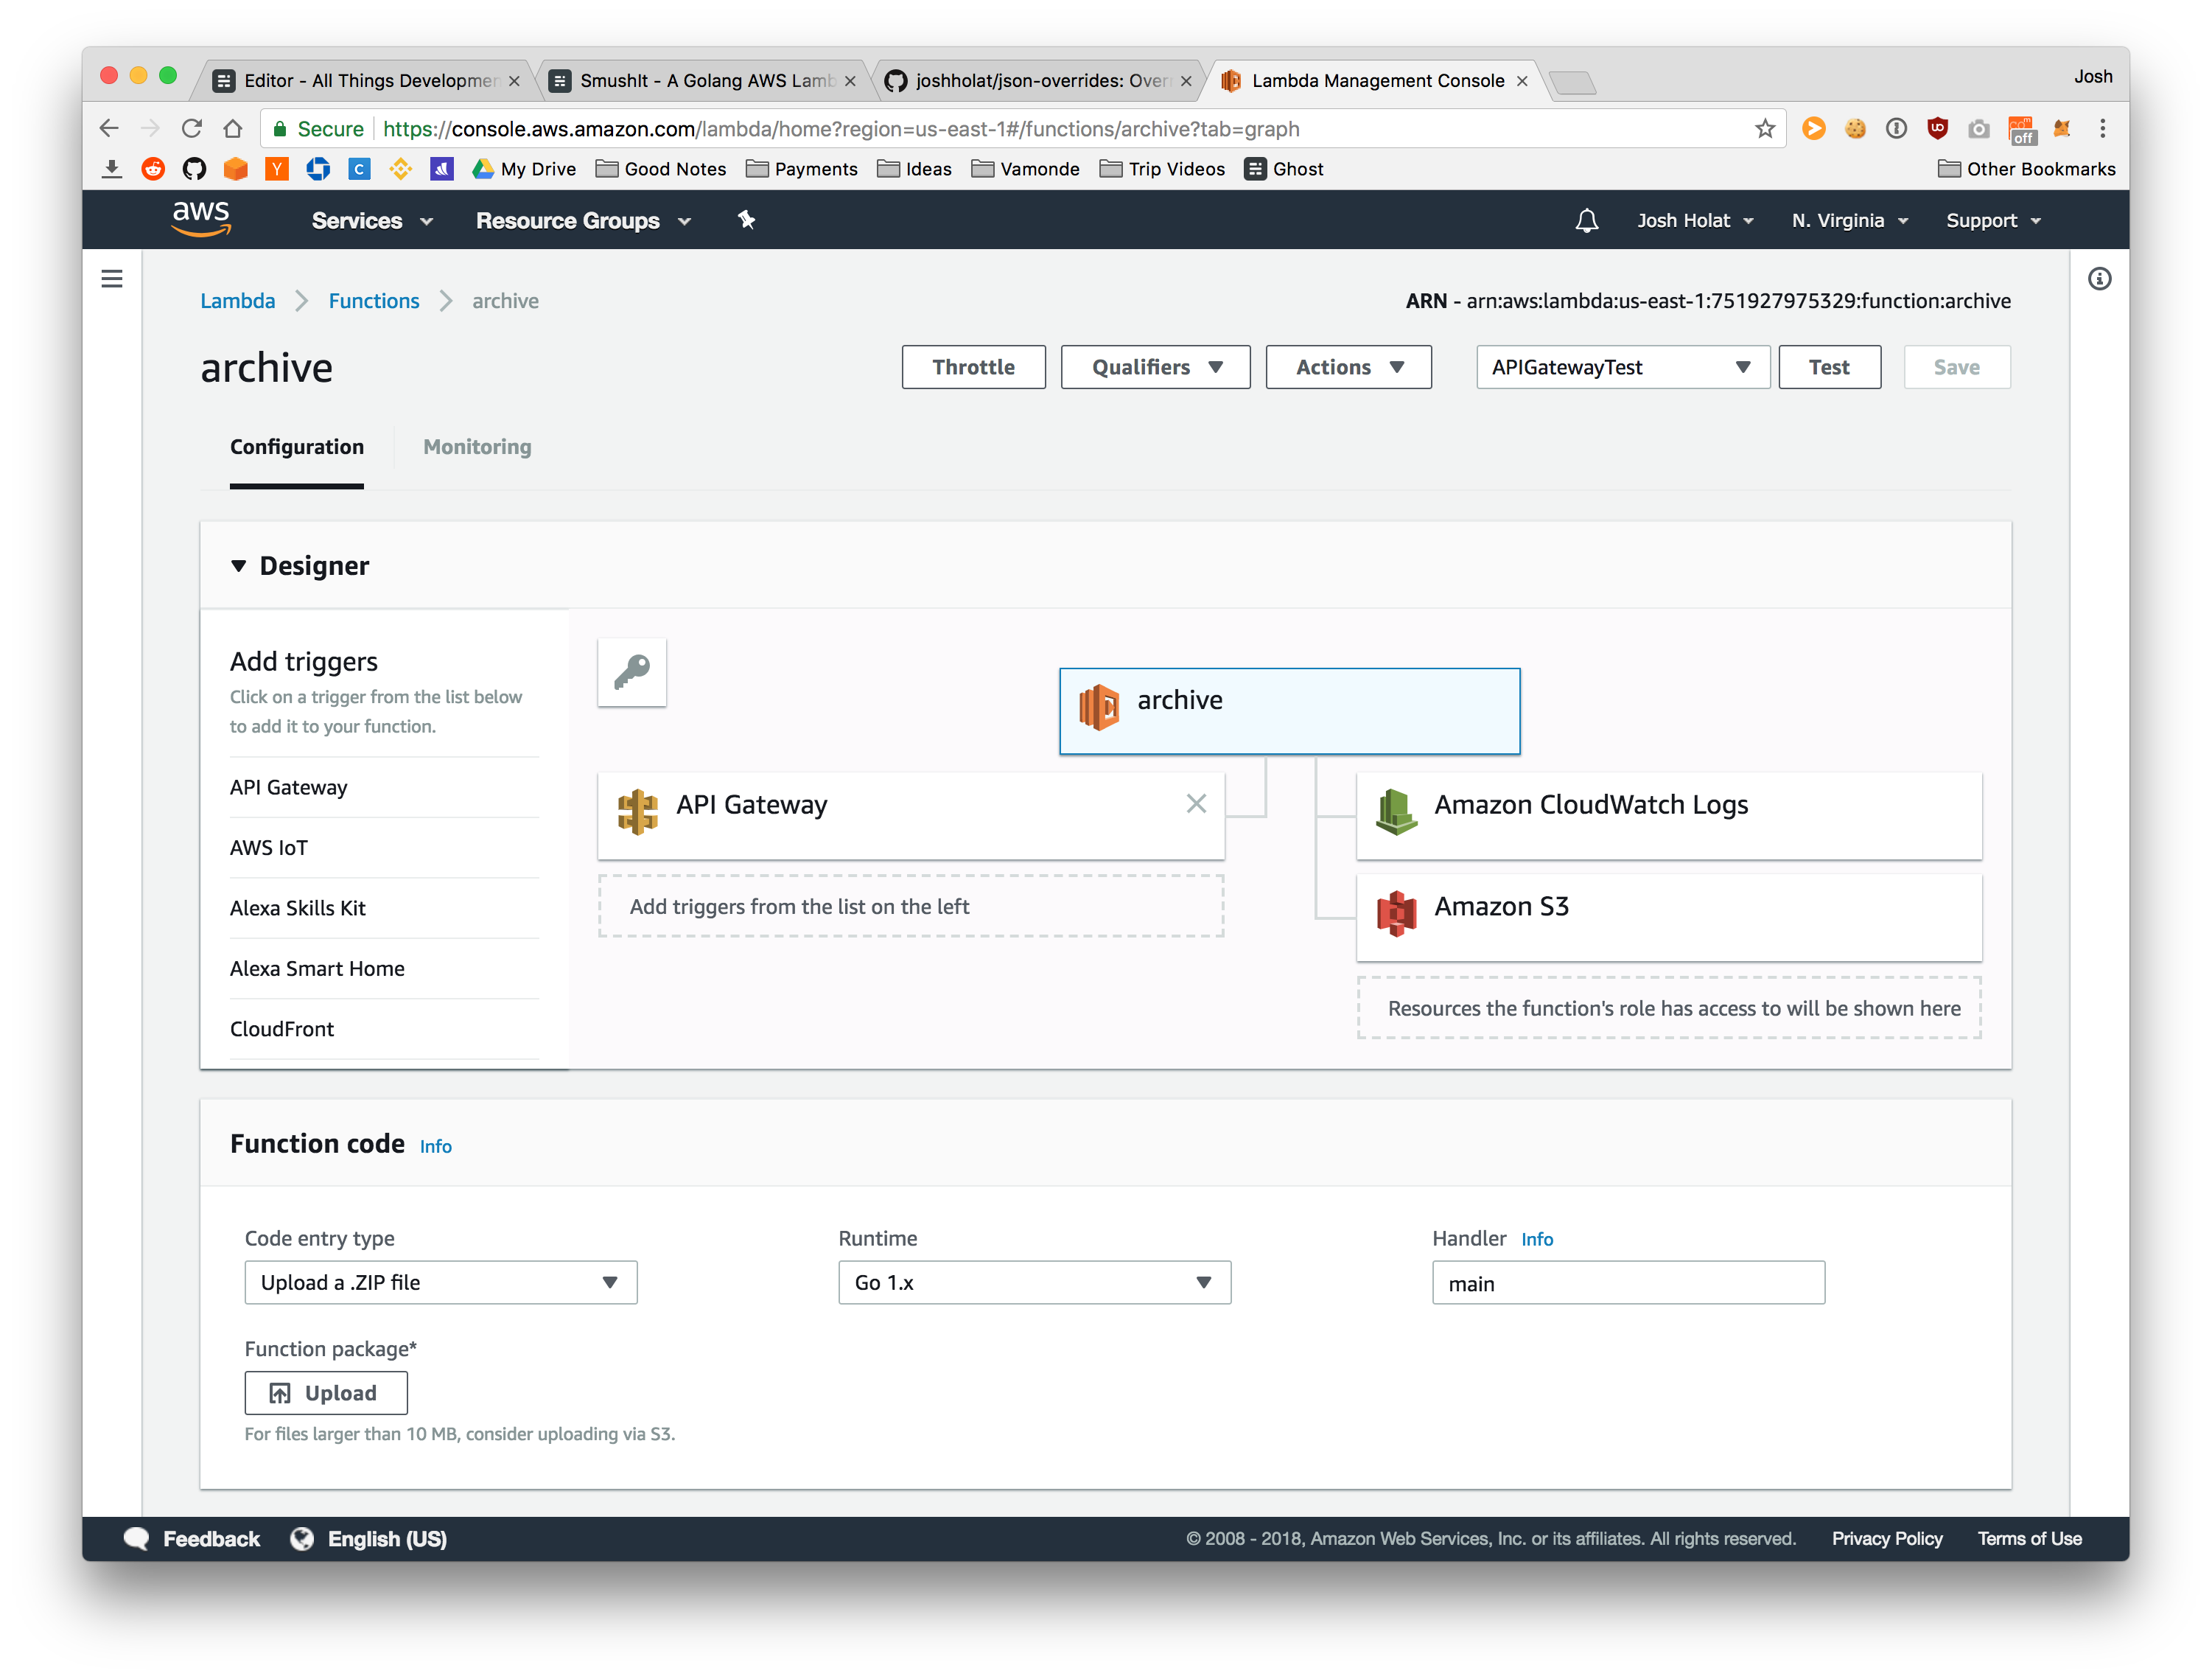Click the AWS notifications bell icon
The height and width of the screenshot is (1679, 2212).
click(1586, 220)
